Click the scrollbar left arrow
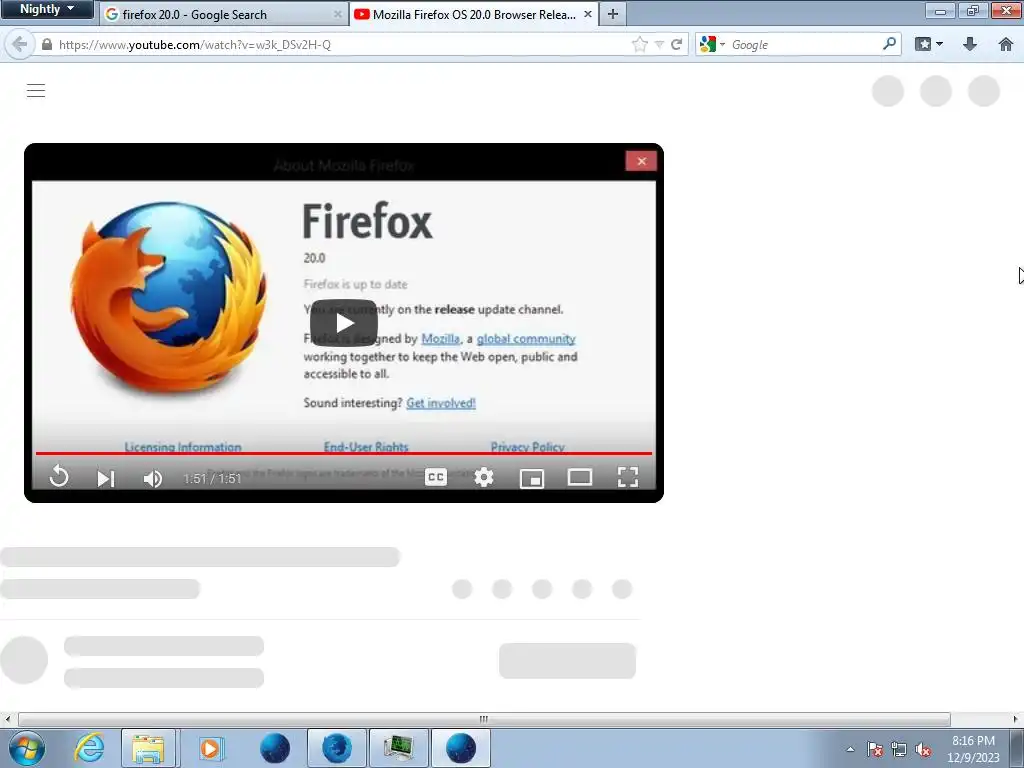 click(x=7, y=719)
